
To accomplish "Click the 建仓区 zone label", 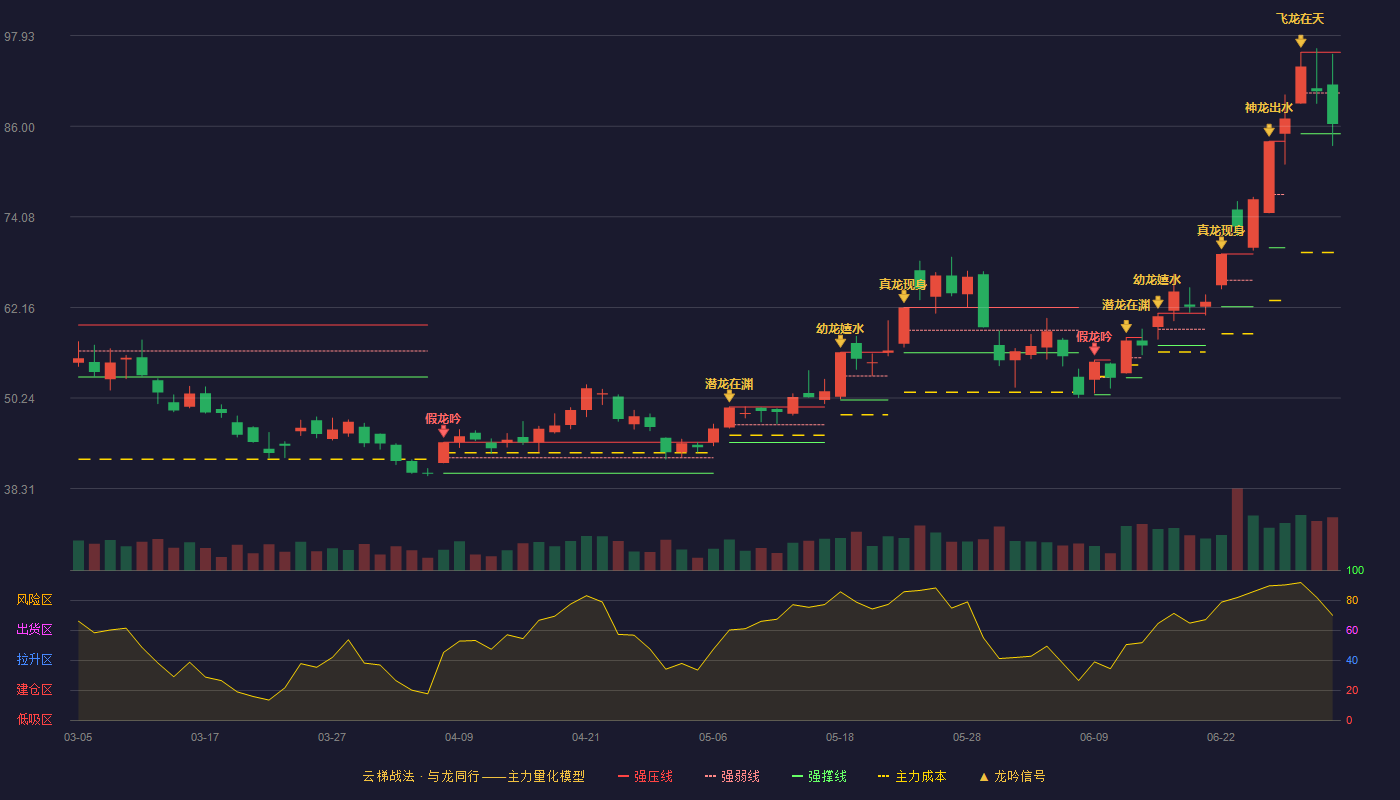I will point(34,690).
